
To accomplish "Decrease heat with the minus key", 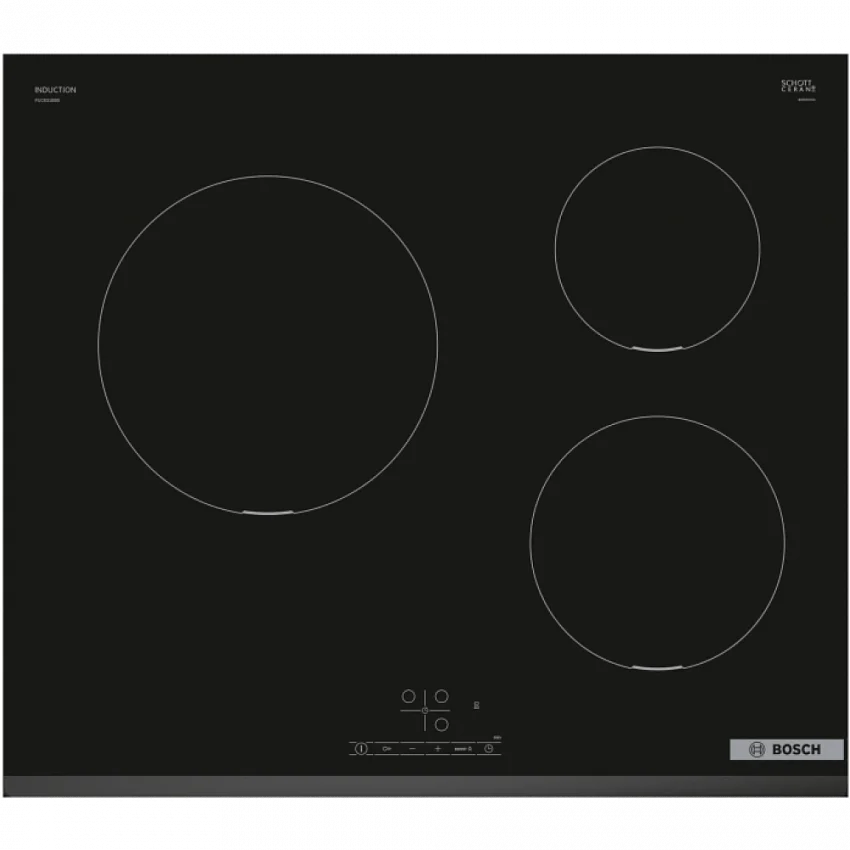I will click(x=413, y=749).
